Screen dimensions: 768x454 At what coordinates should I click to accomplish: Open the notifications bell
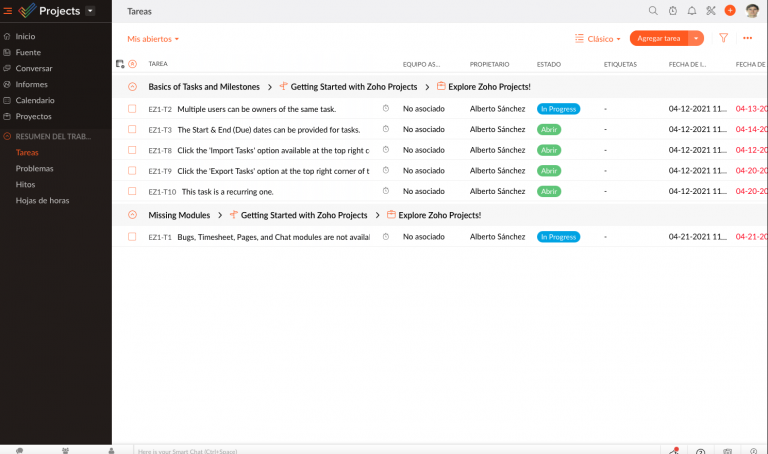(x=692, y=11)
